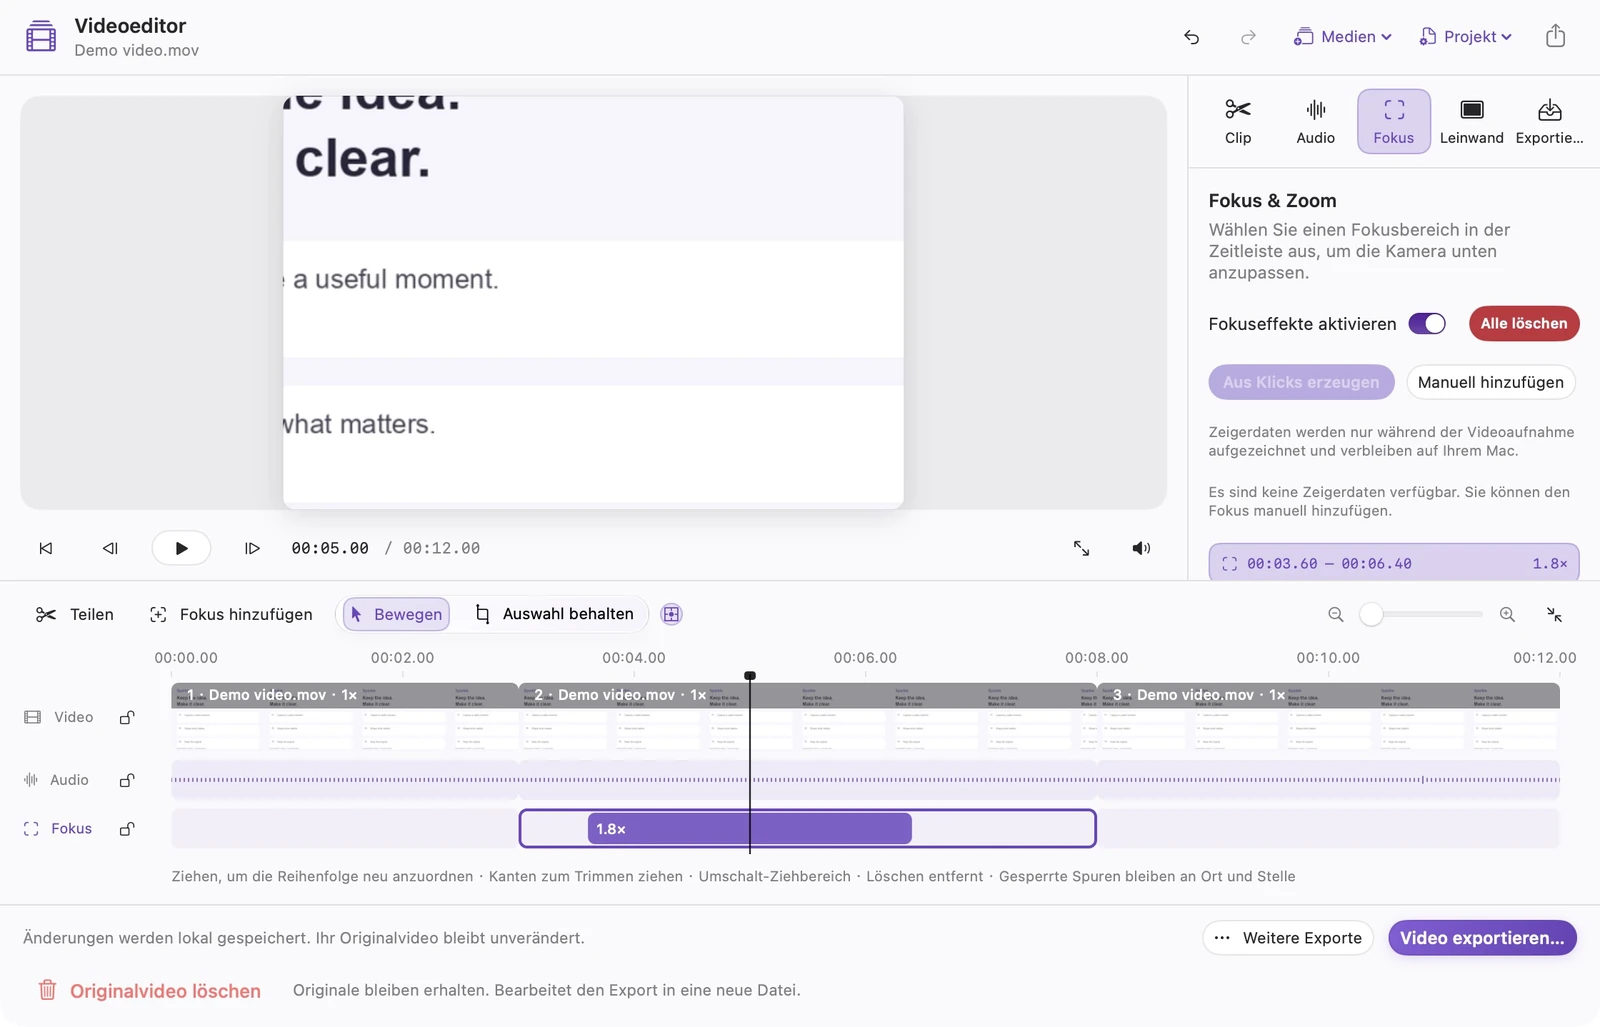Screen dimensions: 1600x1027
Task: Toggle lock on Audio track
Action: (127, 780)
